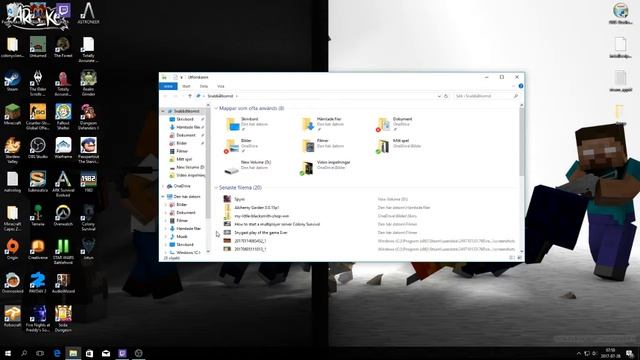Open Creativerse desktop shortcut
This screenshot has width=640, height=360.
38,249
